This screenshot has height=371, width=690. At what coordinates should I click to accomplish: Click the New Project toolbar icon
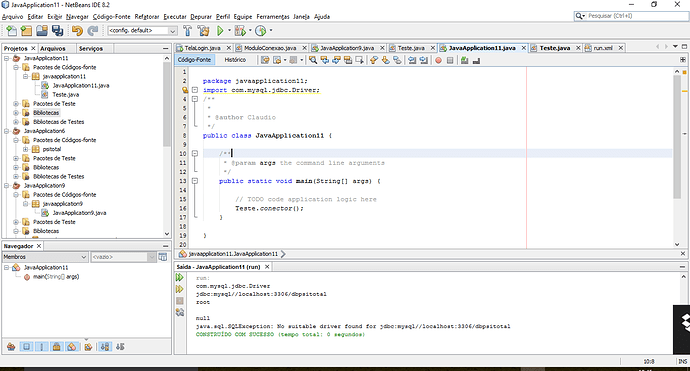26,30
